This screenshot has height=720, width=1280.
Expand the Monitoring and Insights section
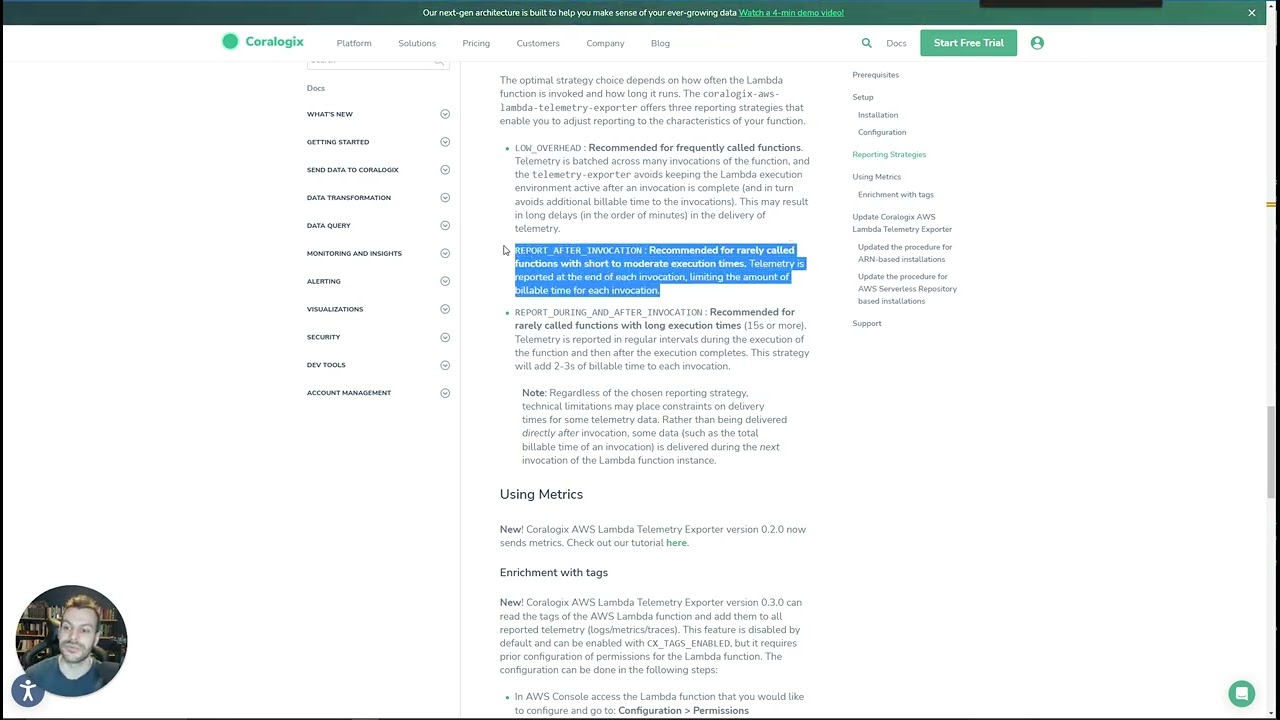(x=445, y=253)
